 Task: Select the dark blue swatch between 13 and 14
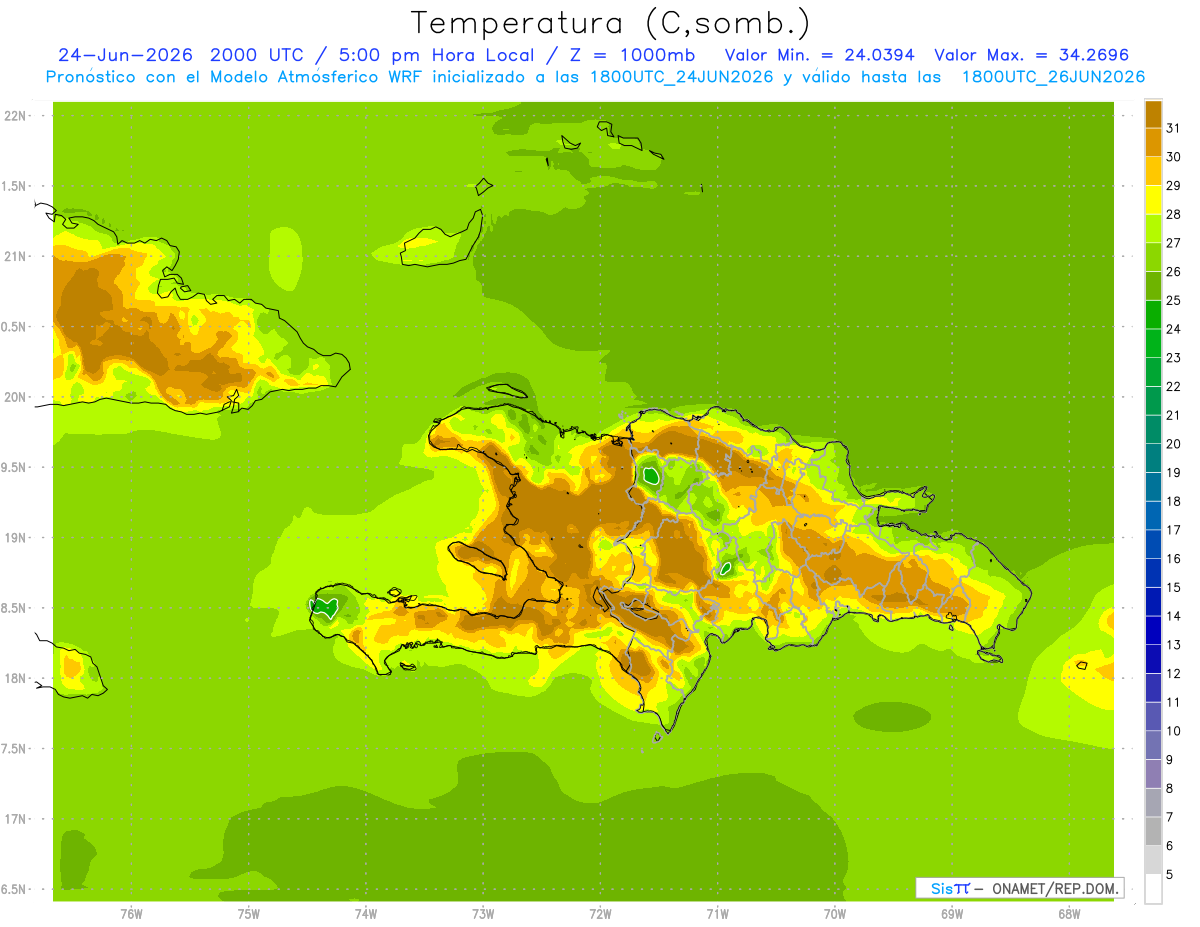click(1153, 630)
